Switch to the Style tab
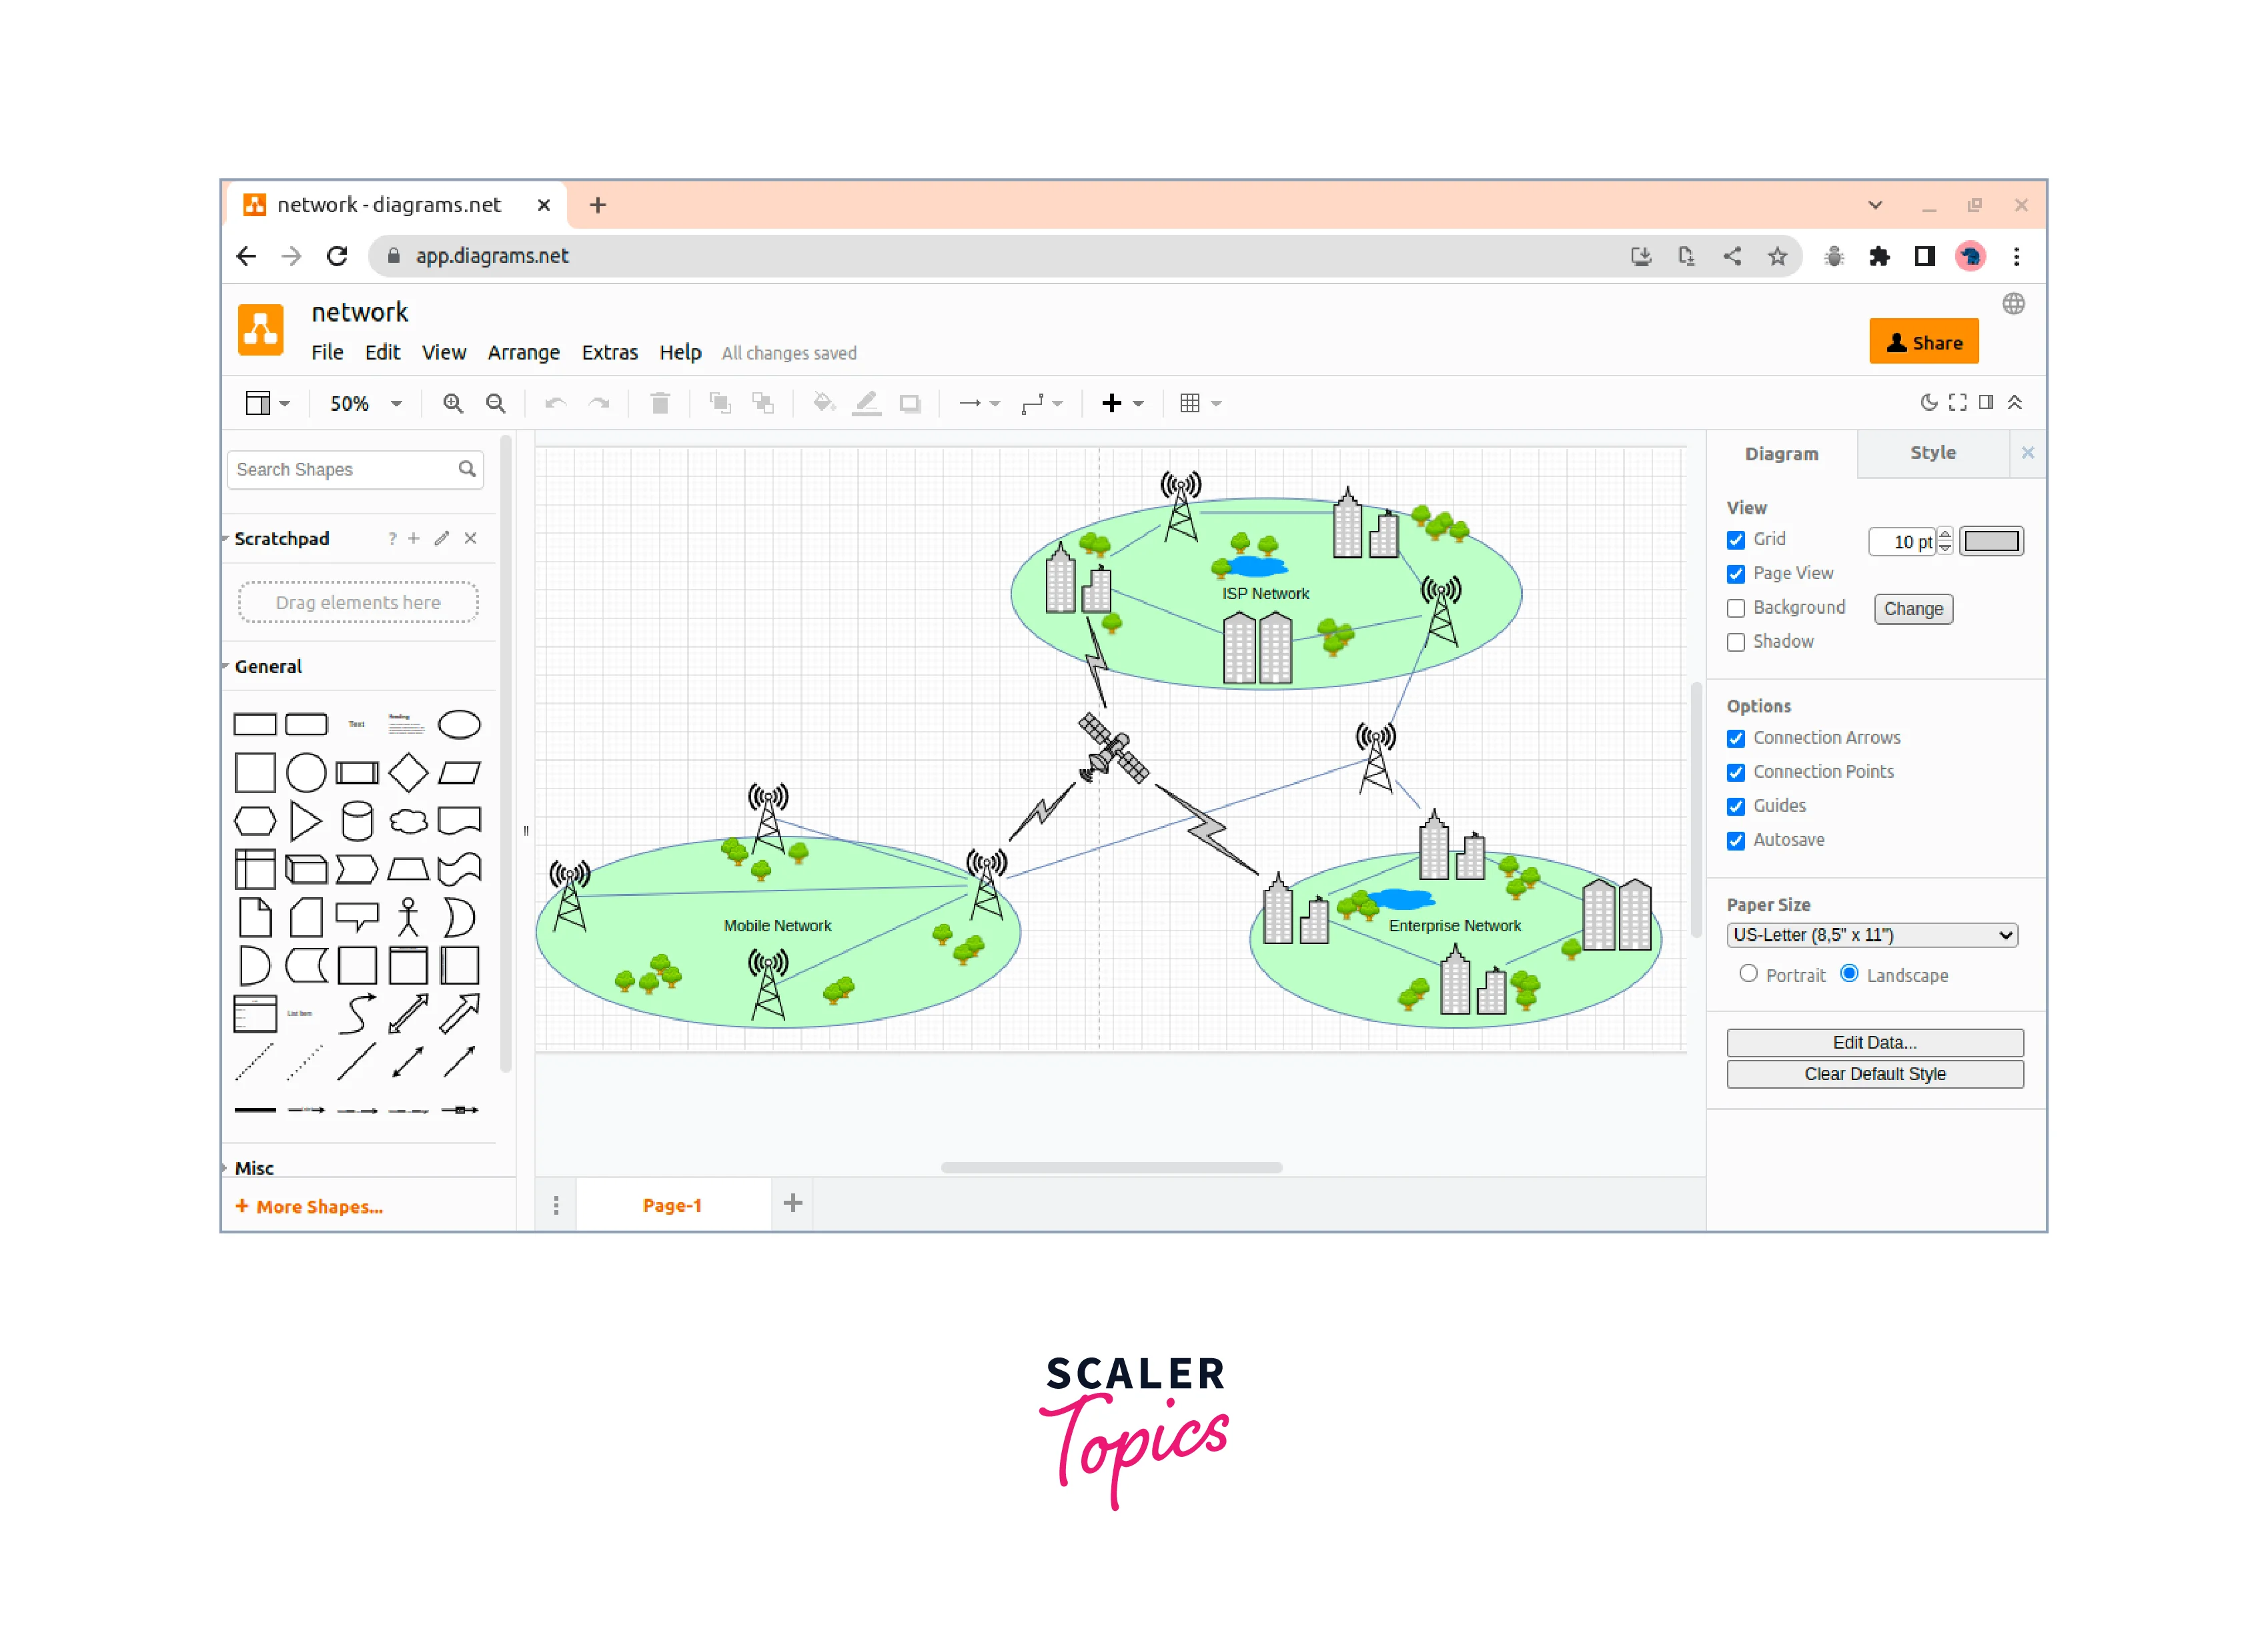 point(1932,453)
